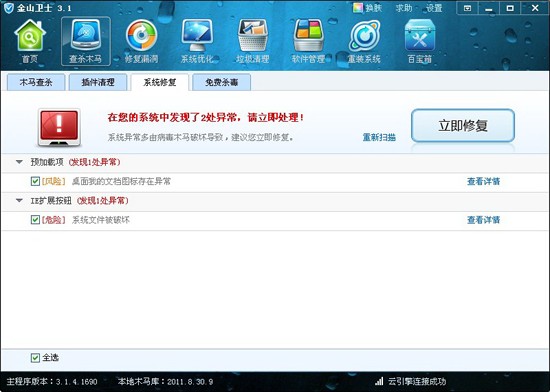The height and width of the screenshot is (392, 550).
Task: Click the red alert warning icon
Action: 59,127
